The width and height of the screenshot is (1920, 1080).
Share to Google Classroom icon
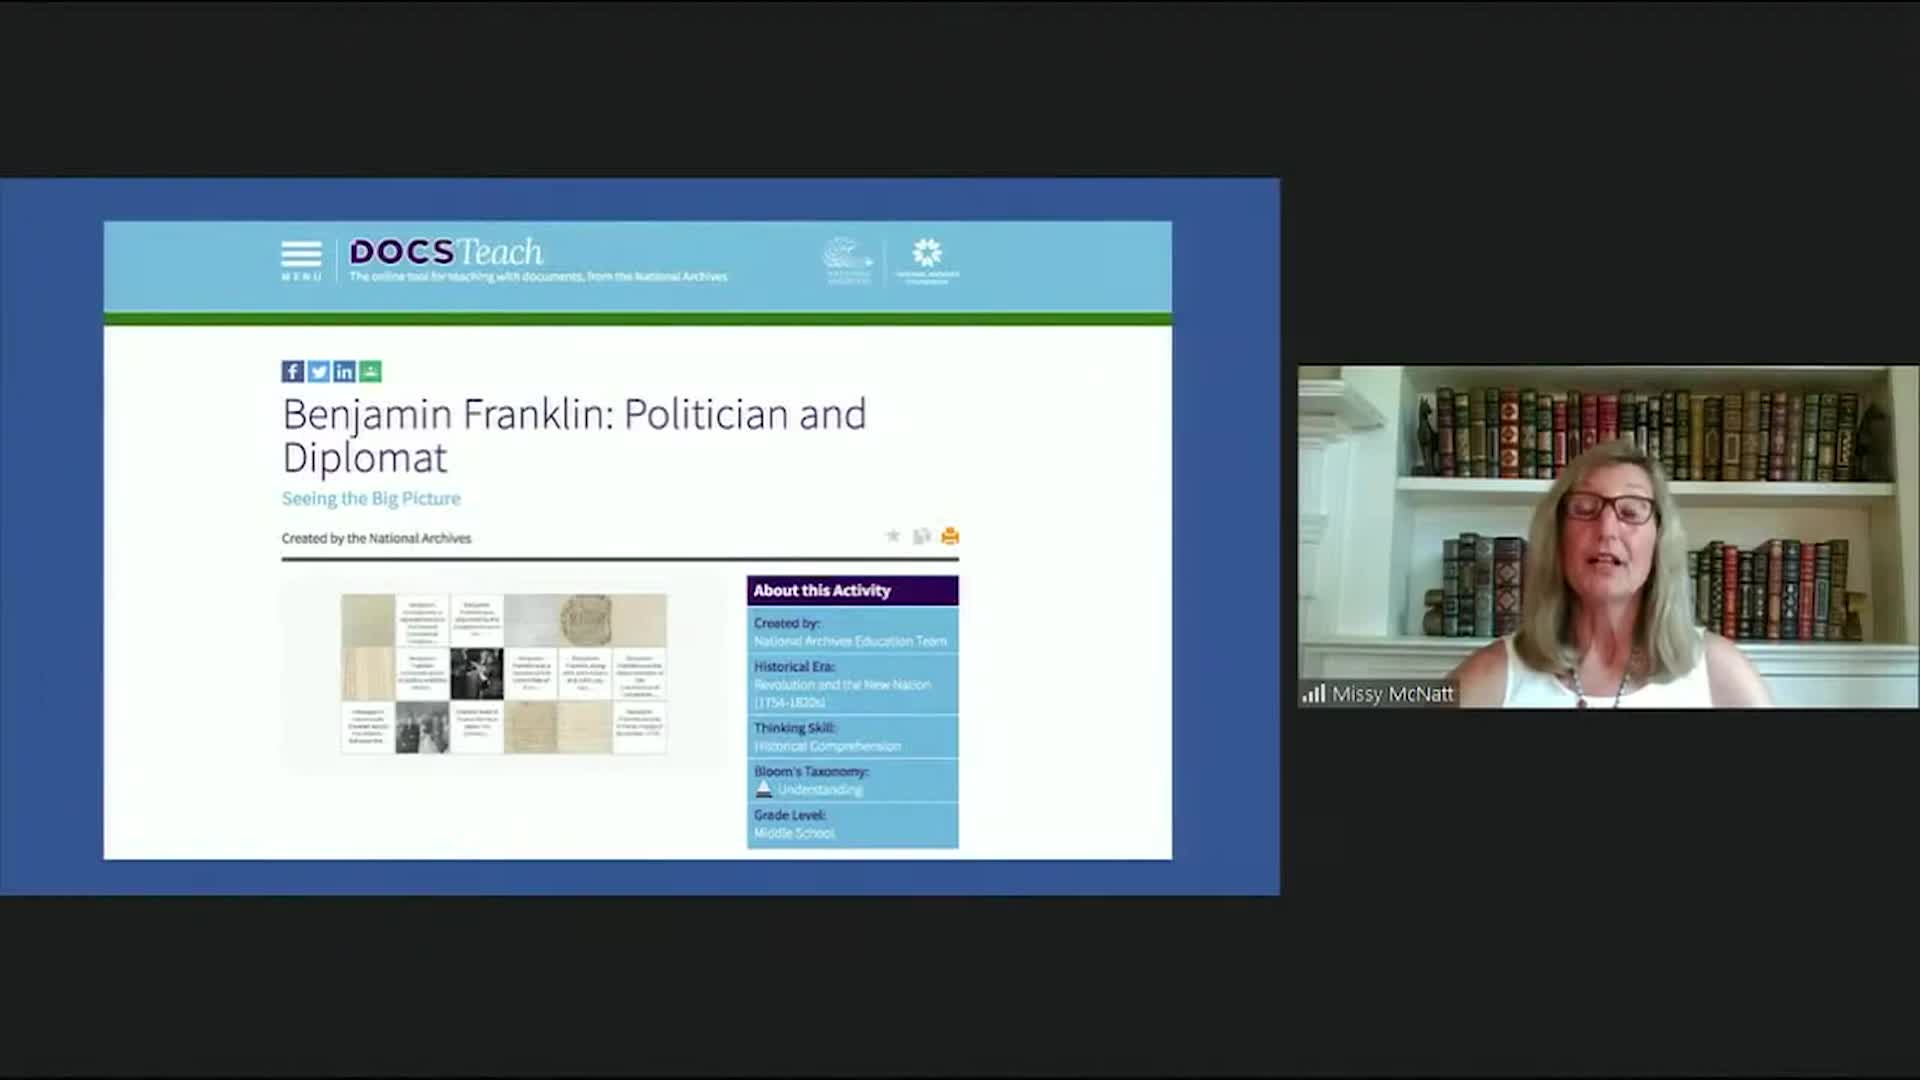[x=370, y=372]
